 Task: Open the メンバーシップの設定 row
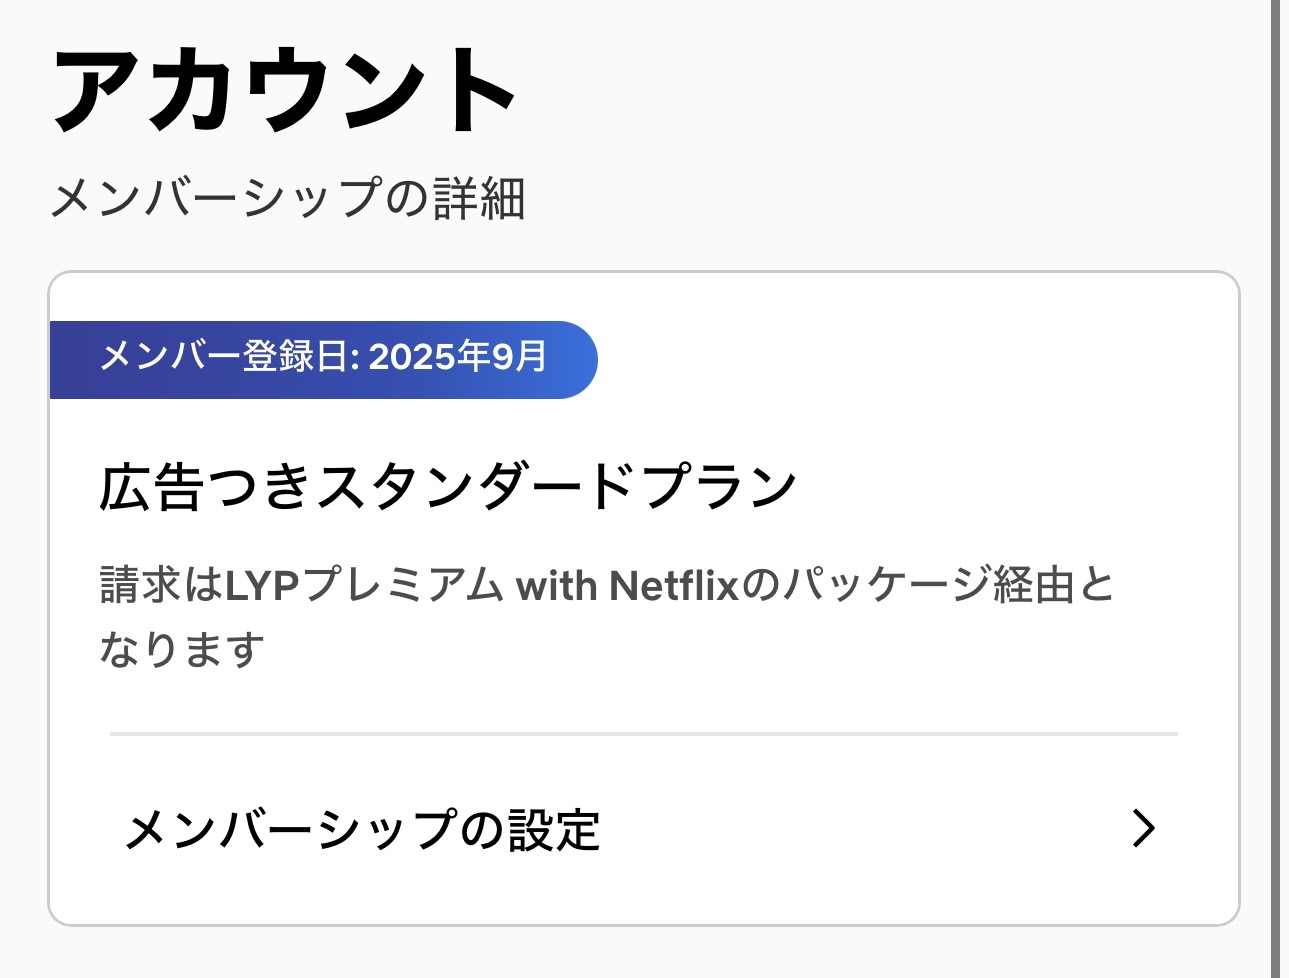tap(640, 829)
